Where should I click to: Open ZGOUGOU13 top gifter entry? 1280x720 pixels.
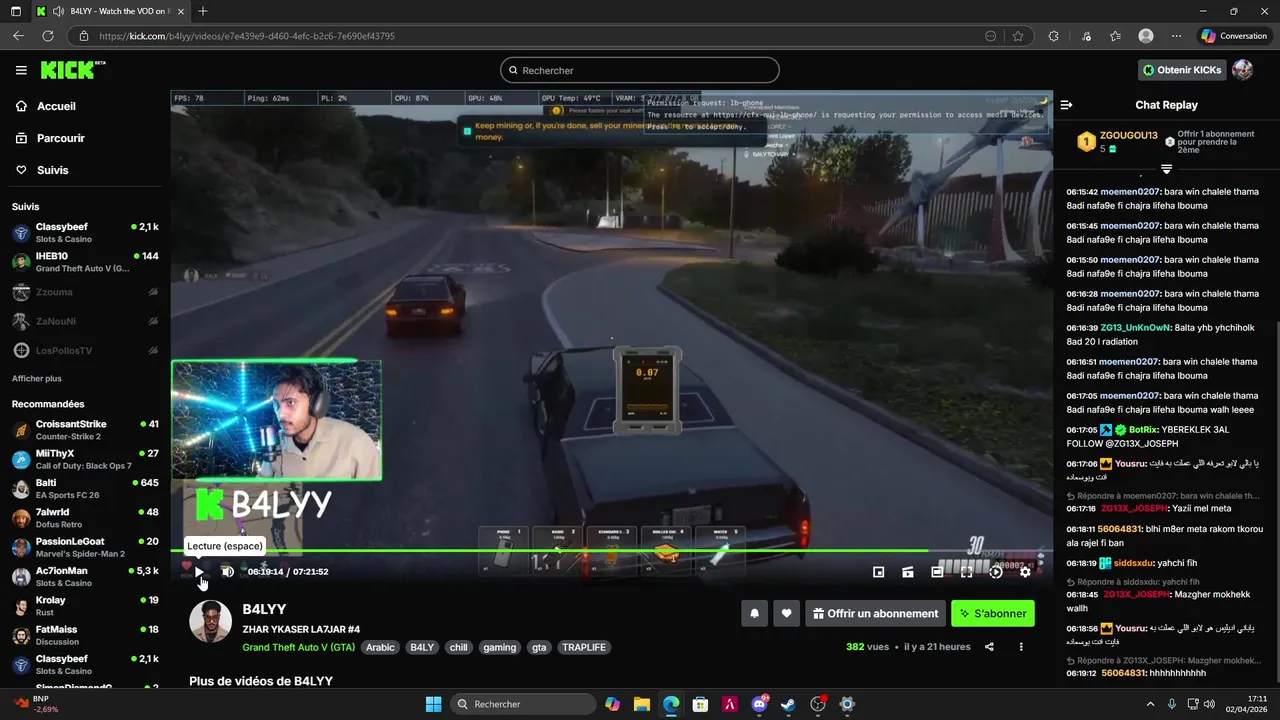point(1118,141)
